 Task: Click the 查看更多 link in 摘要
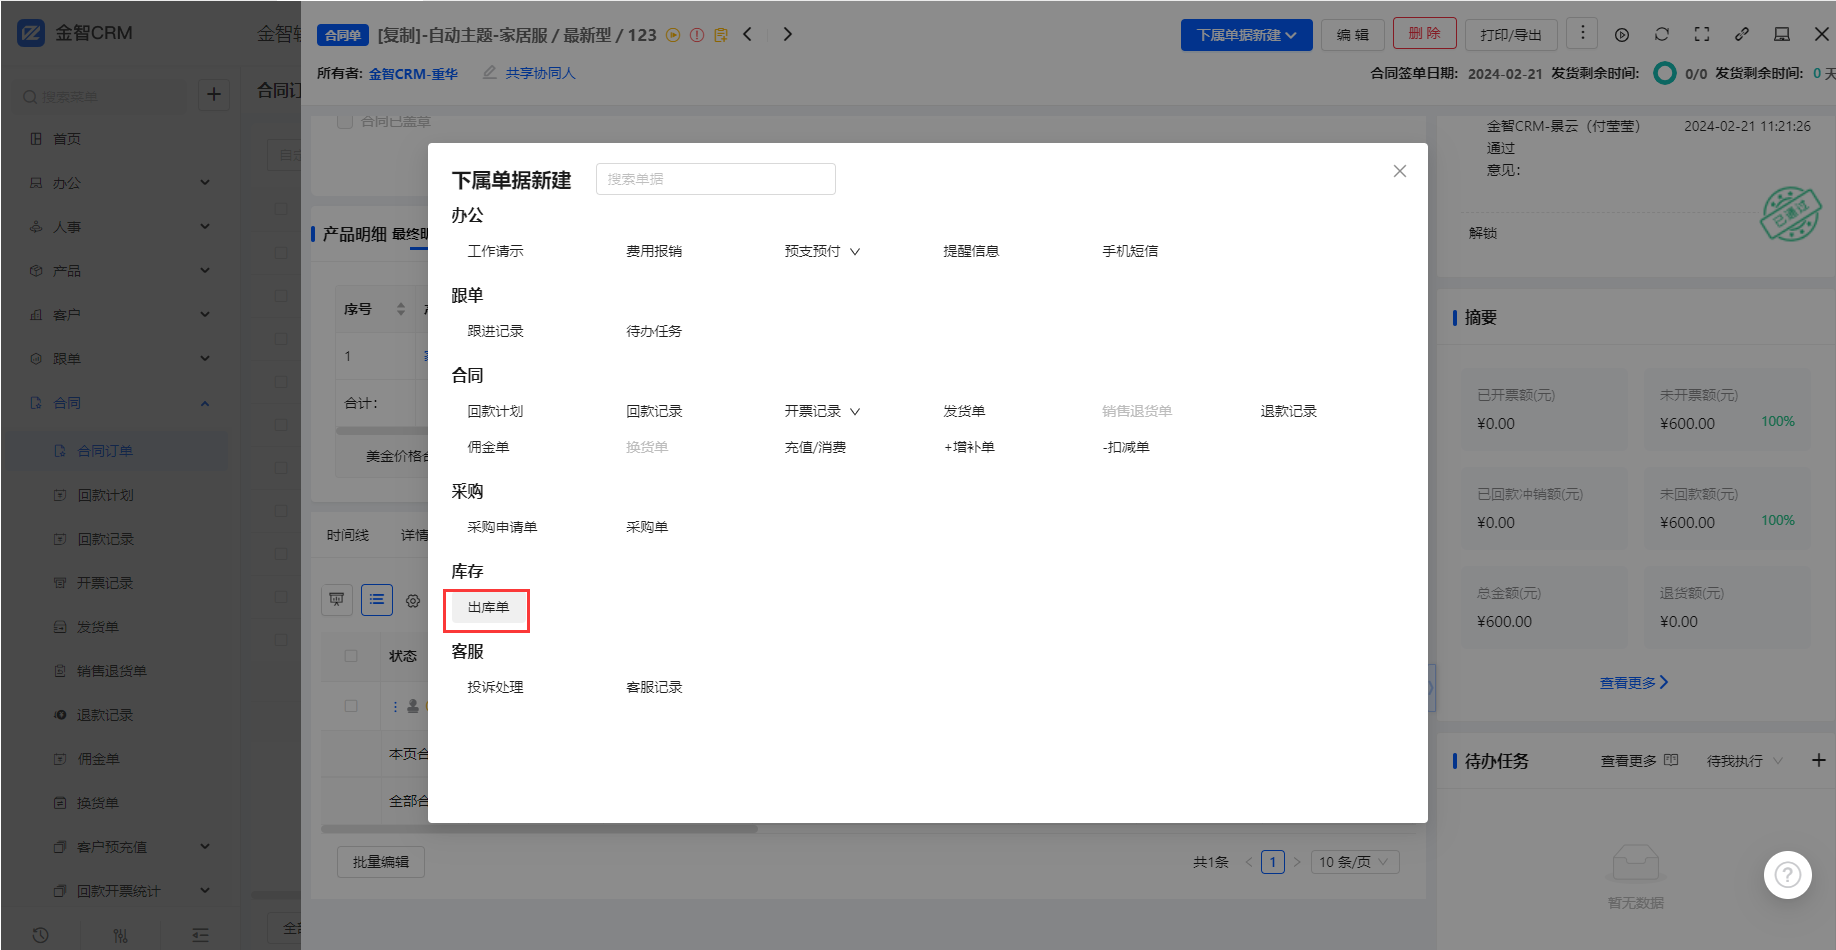(1633, 683)
